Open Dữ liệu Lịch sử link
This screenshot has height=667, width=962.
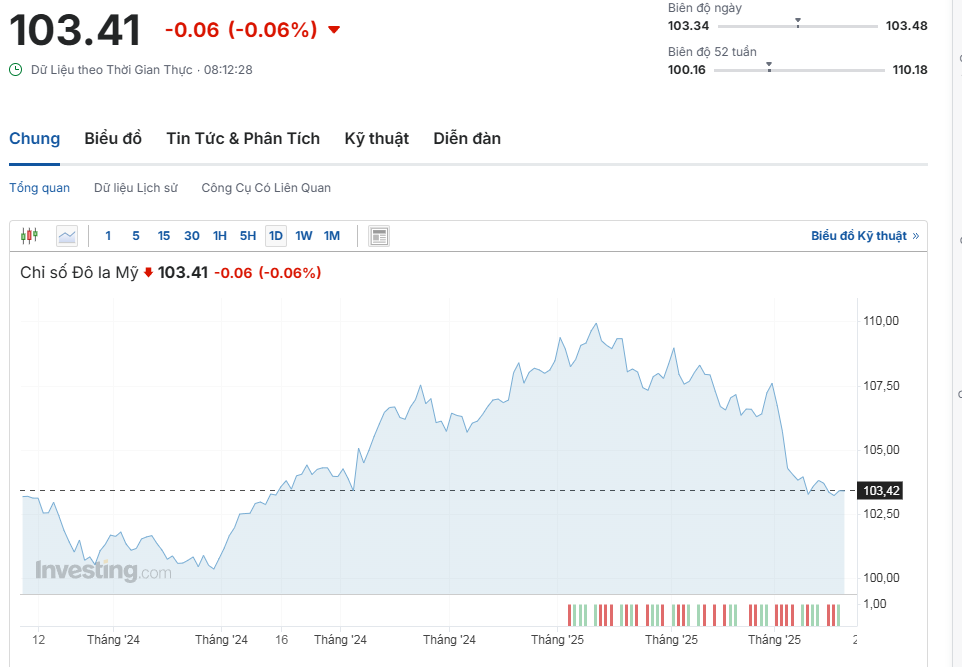tap(136, 188)
